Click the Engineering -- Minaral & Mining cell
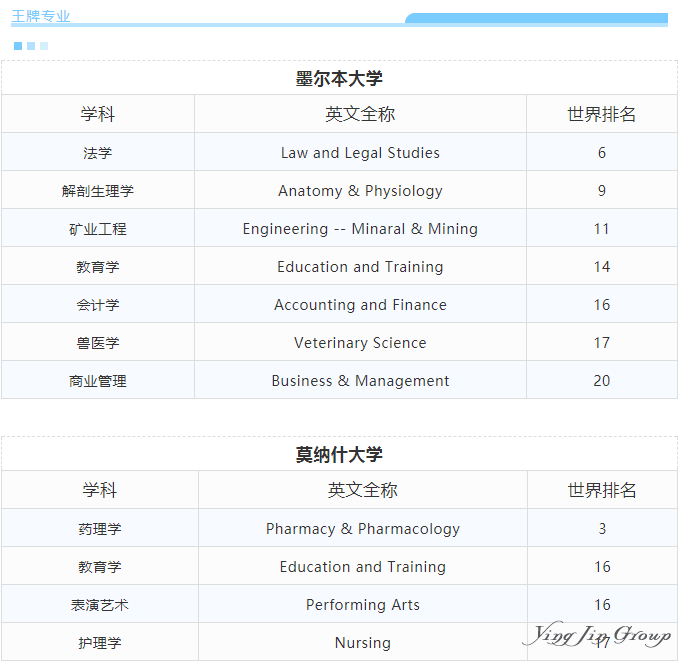Screen dimensions: 681x666 coord(360,229)
